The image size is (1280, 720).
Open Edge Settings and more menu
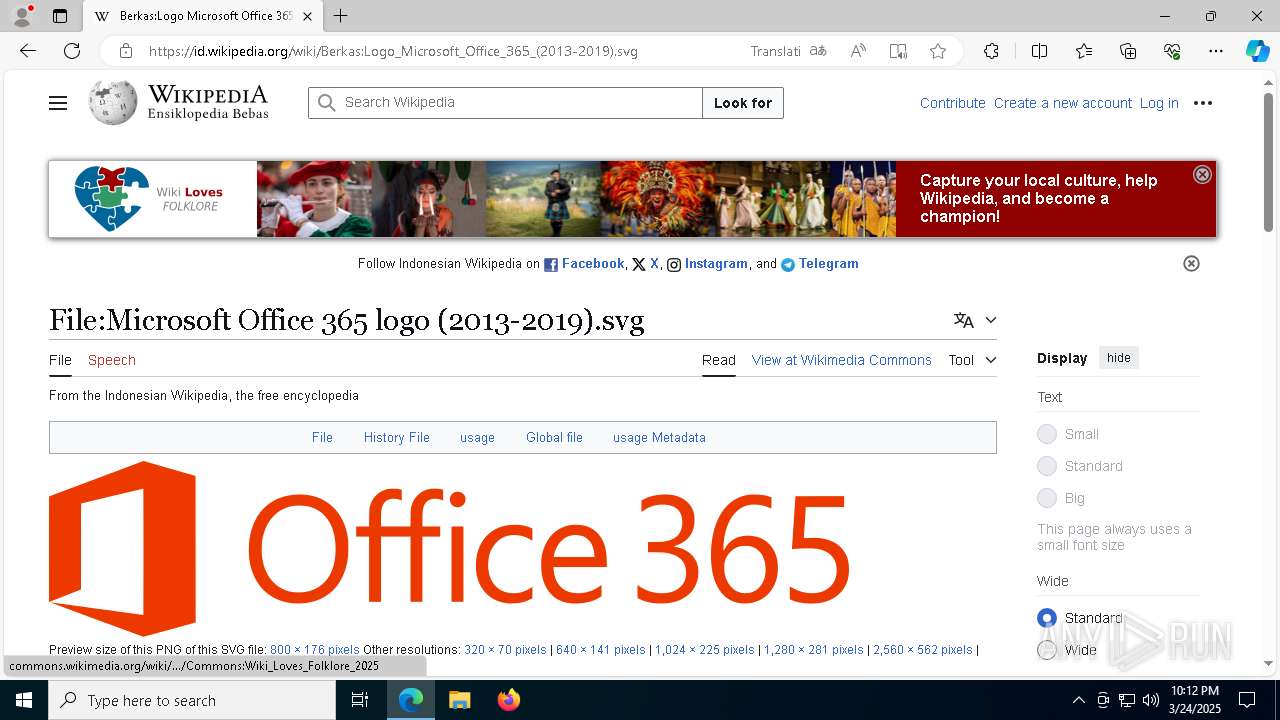[x=1216, y=51]
